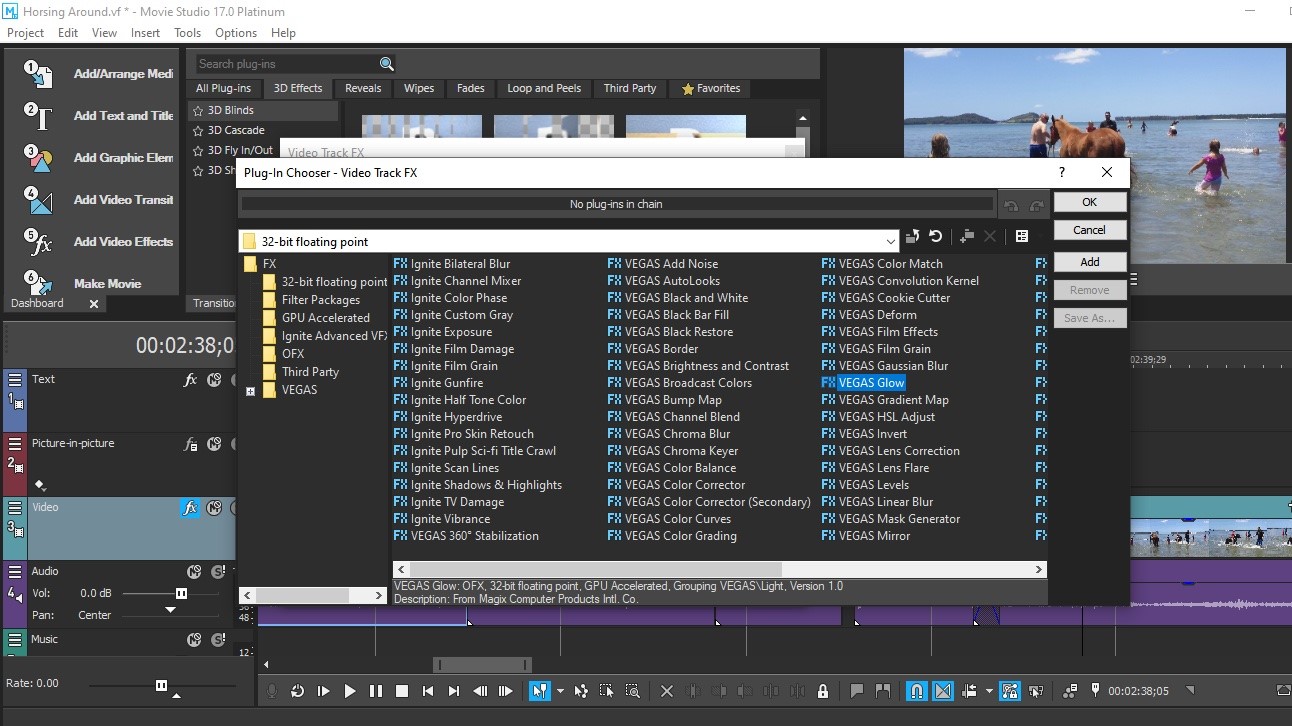Open the edit tool dropdown arrow
Screen dimensions: 1292x726
click(x=560, y=691)
